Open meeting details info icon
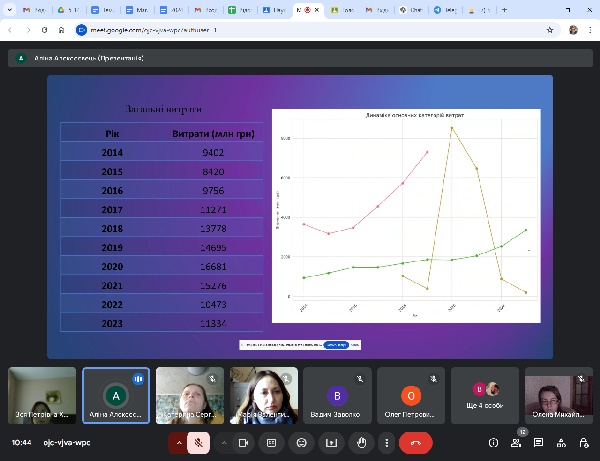Viewport: 600px width, 461px height. [x=493, y=442]
